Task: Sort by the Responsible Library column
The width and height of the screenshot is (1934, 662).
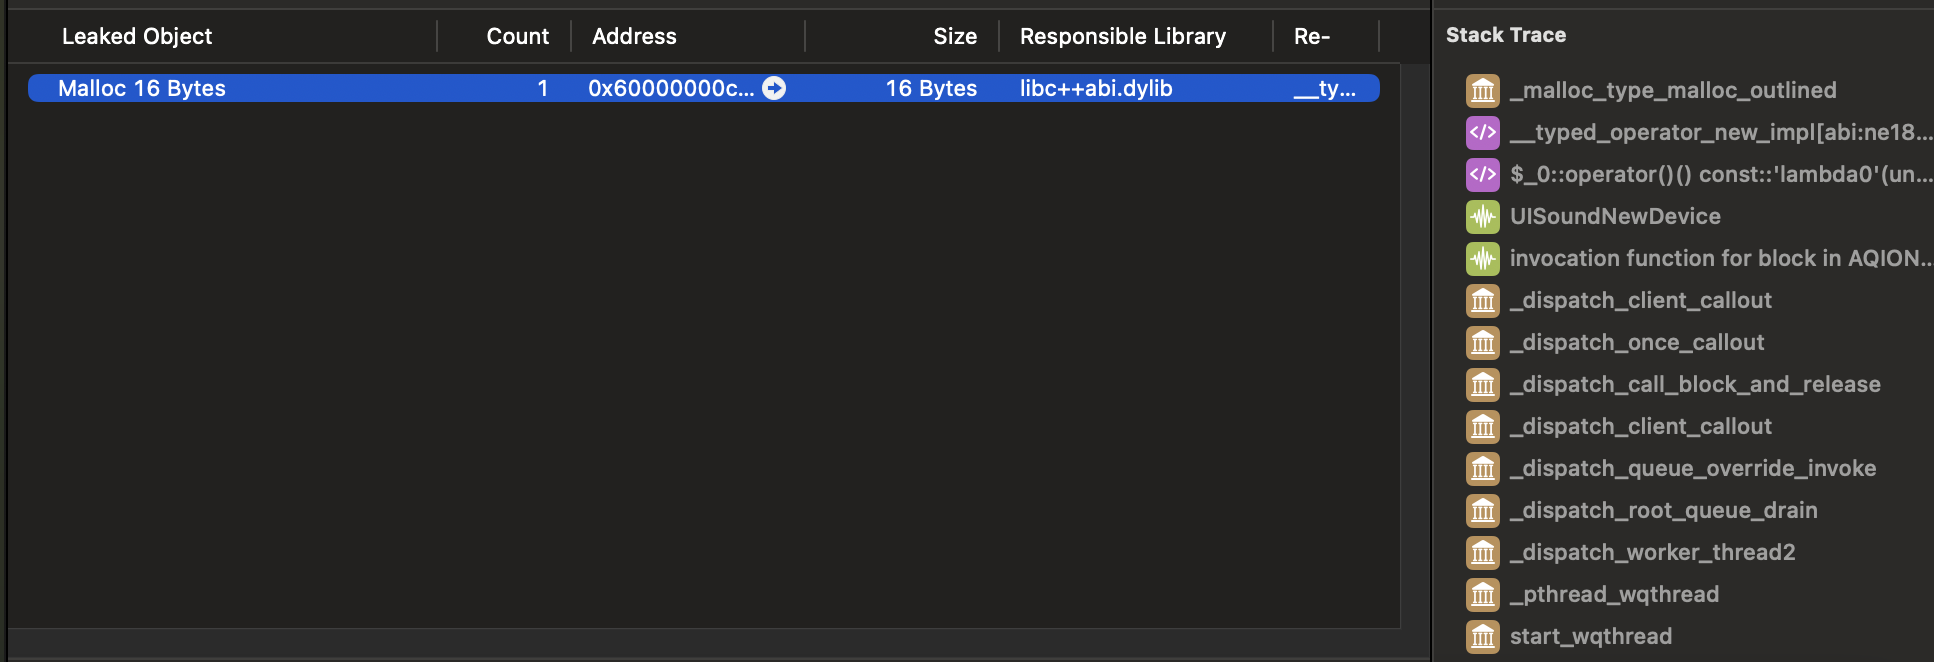Action: (x=1122, y=36)
